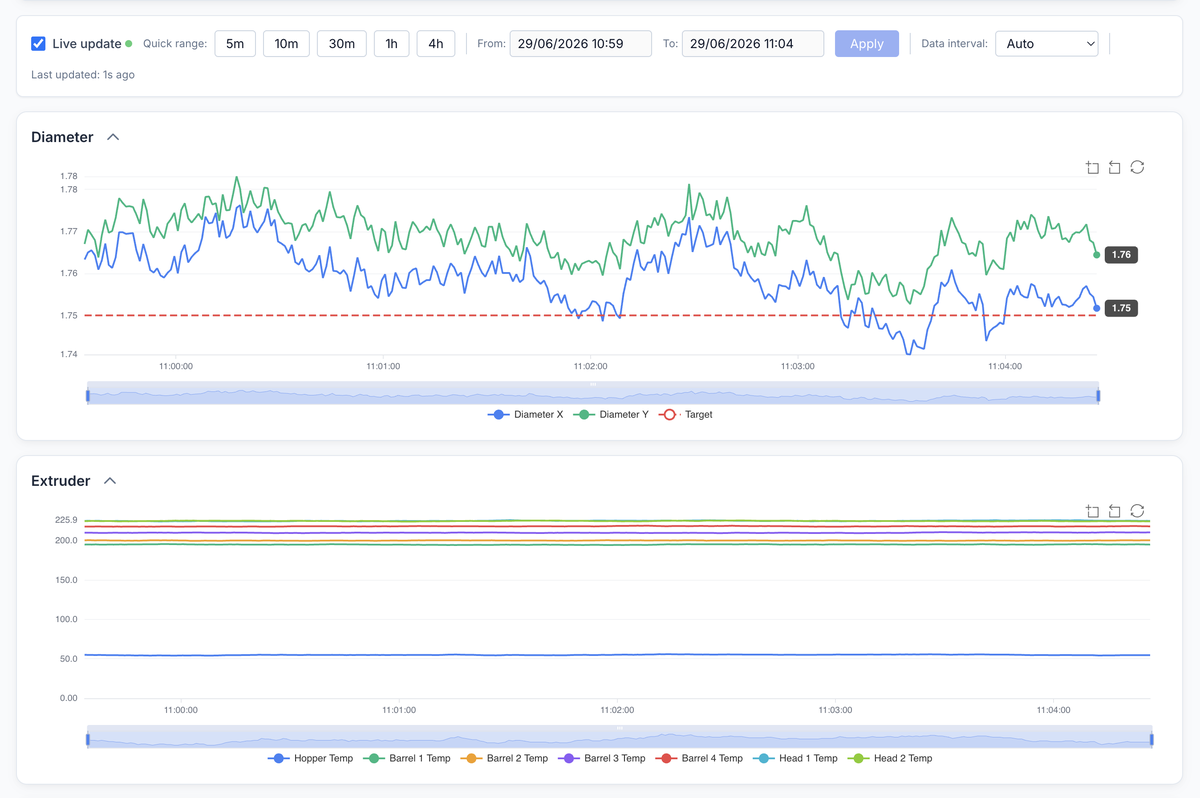Click the 11:02:00 tick in Diameter chart
The image size is (1200, 798).
(590, 366)
